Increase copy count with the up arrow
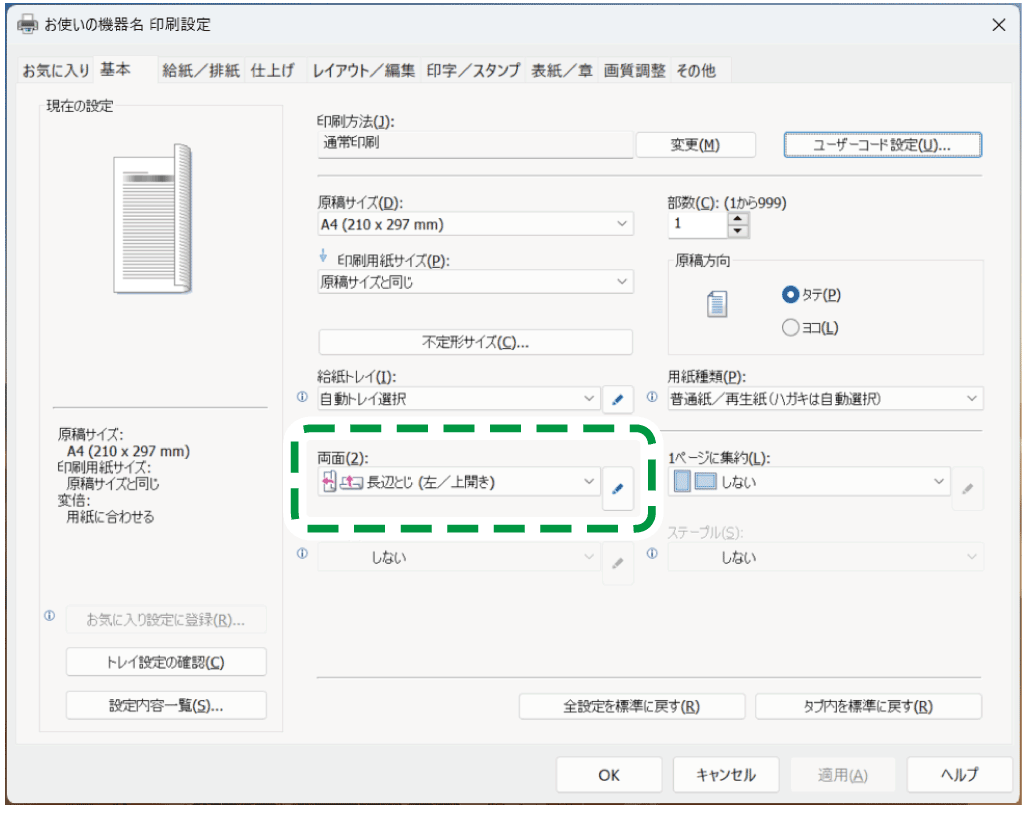 (x=738, y=218)
